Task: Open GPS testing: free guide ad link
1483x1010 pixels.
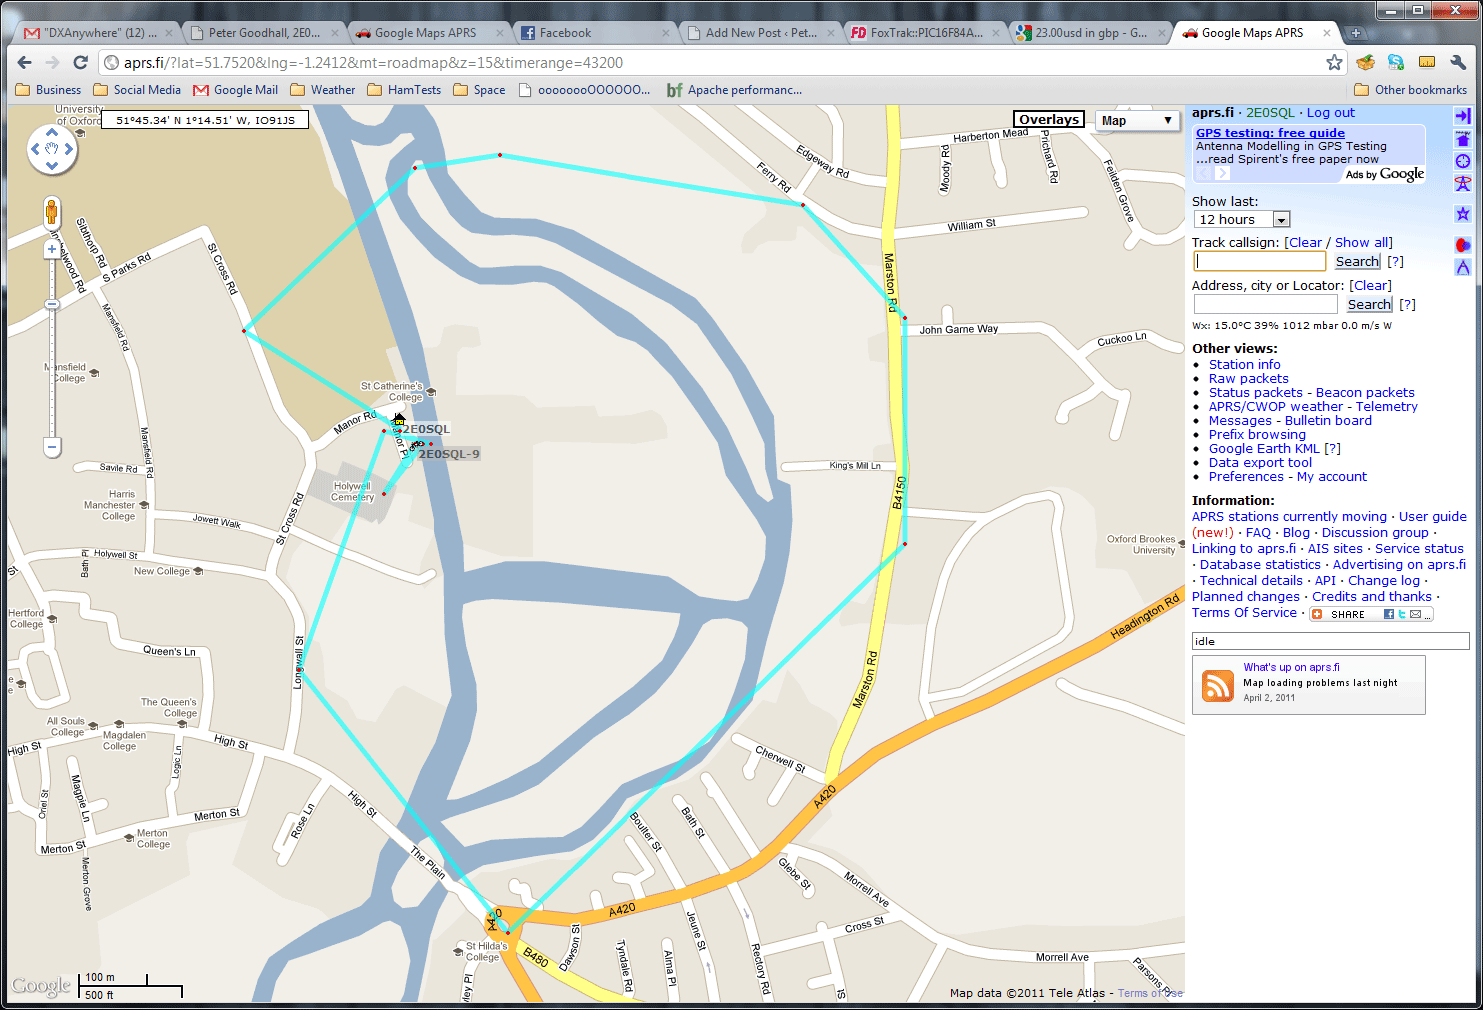Action: pos(1270,133)
